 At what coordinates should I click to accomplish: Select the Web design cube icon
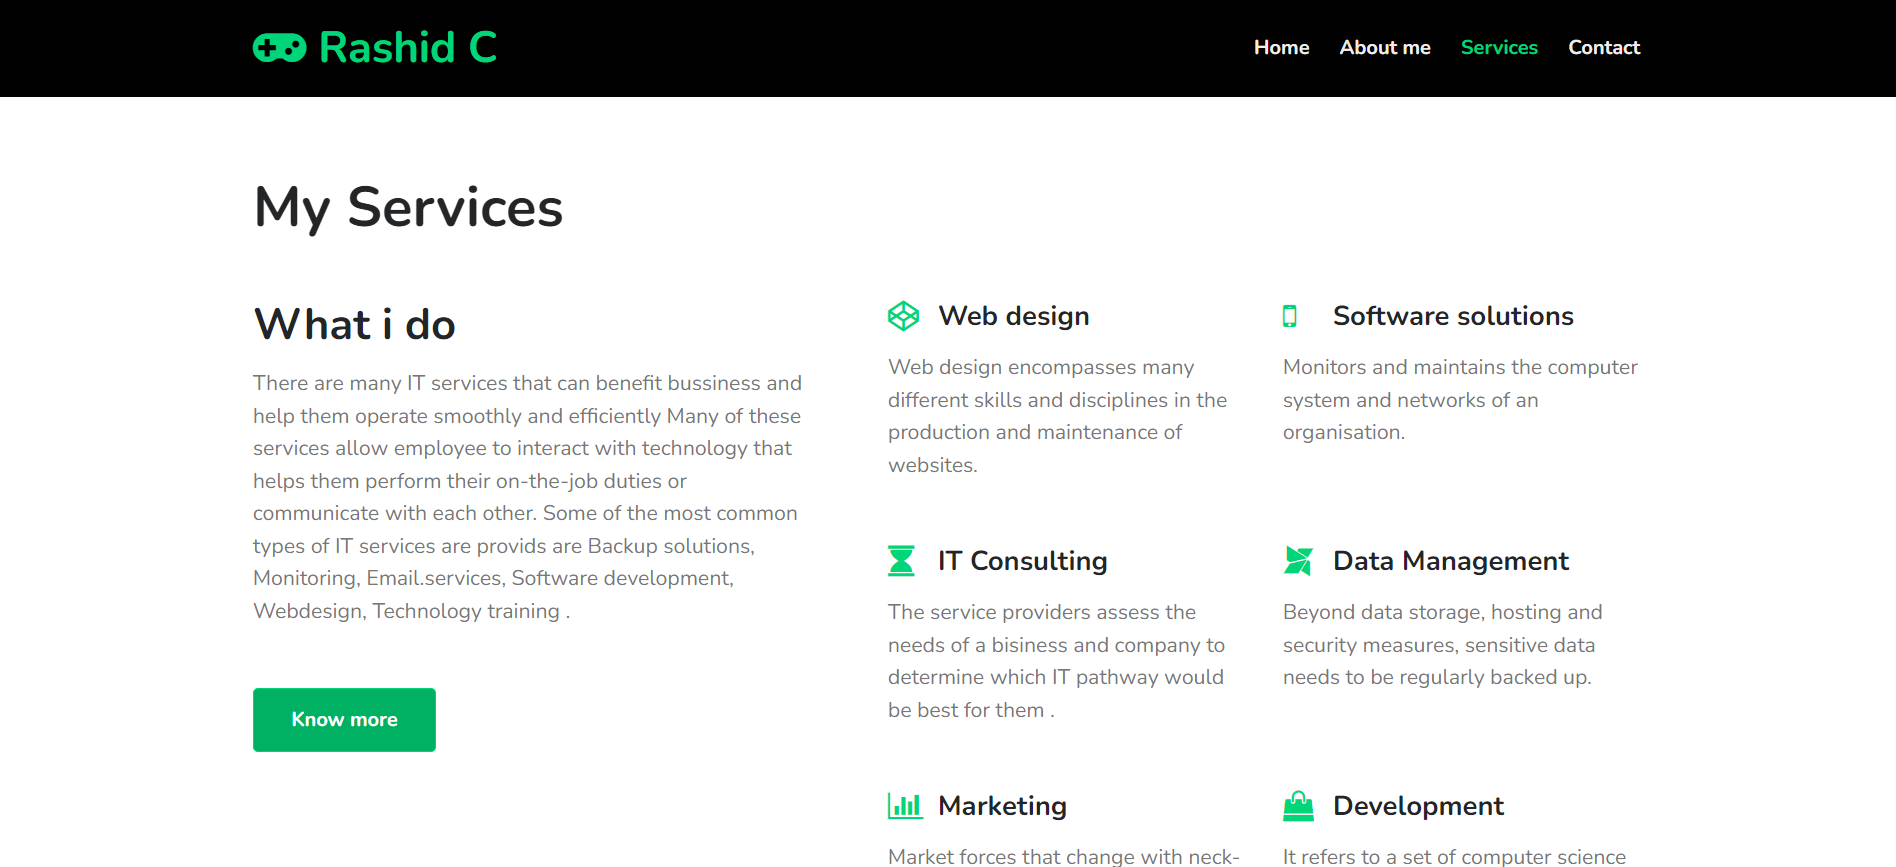click(903, 315)
